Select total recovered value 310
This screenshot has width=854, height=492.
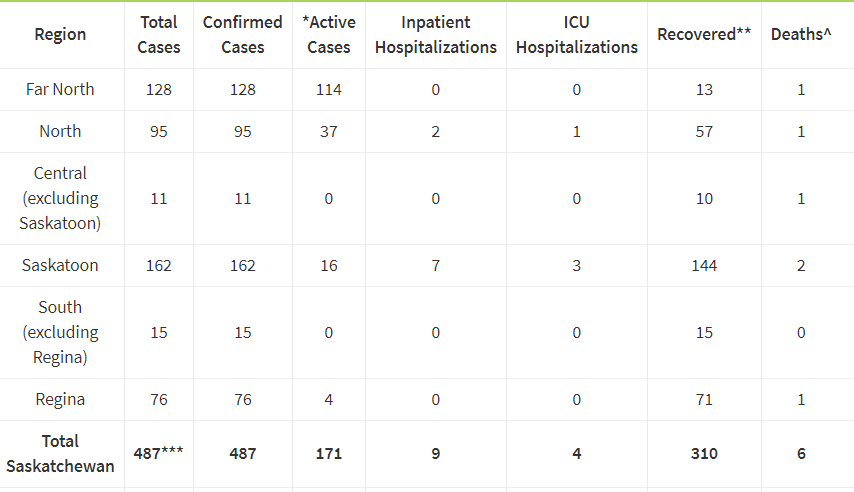[704, 453]
